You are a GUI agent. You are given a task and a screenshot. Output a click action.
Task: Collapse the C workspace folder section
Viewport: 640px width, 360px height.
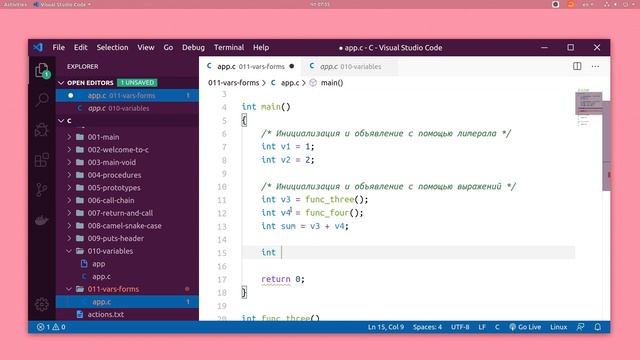pyautogui.click(x=61, y=121)
